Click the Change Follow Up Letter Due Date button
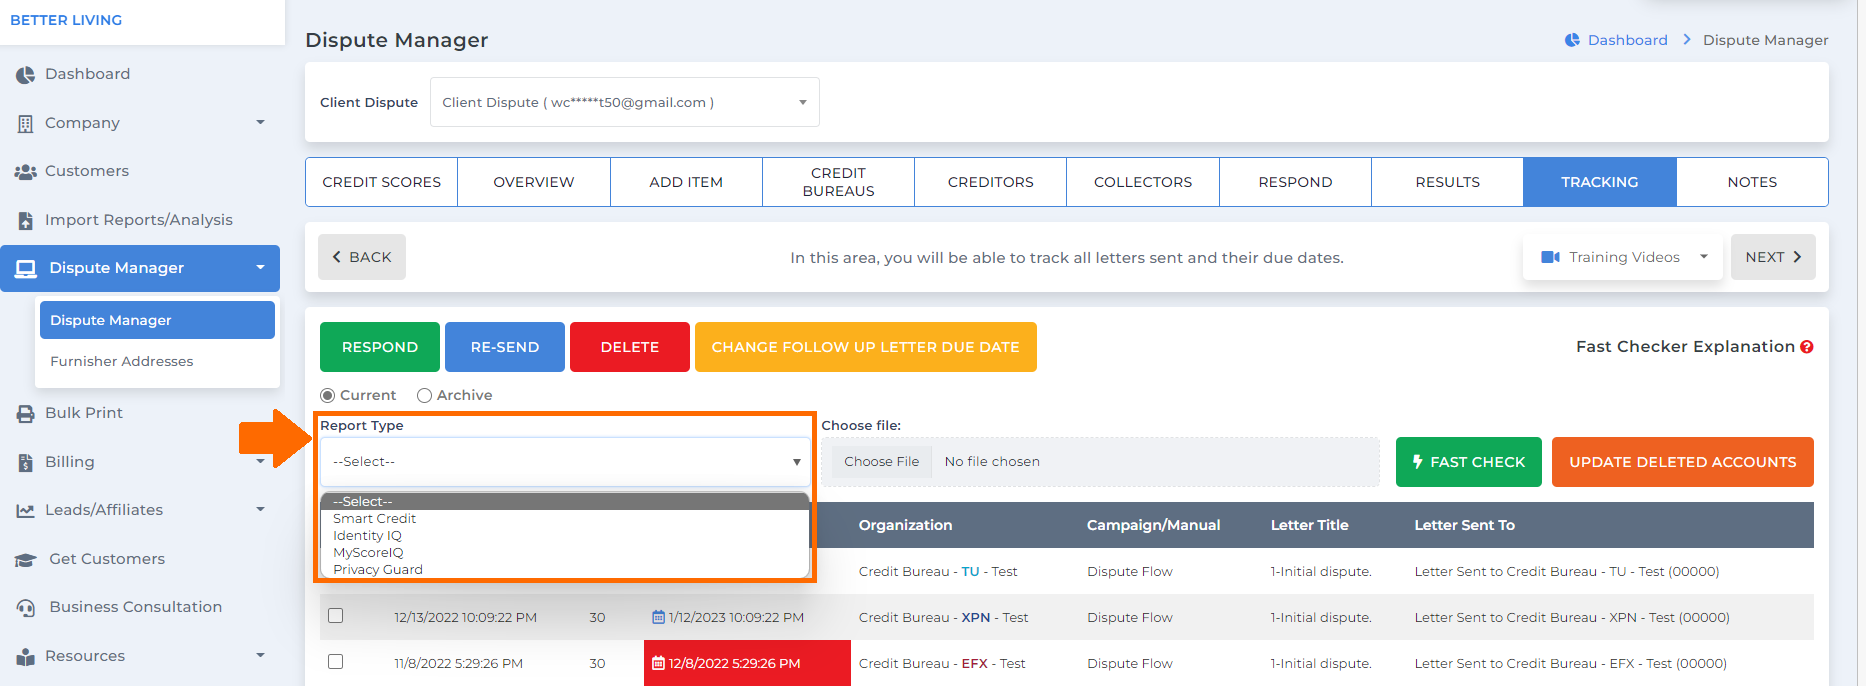Viewport: 1866px width, 686px height. coord(865,347)
